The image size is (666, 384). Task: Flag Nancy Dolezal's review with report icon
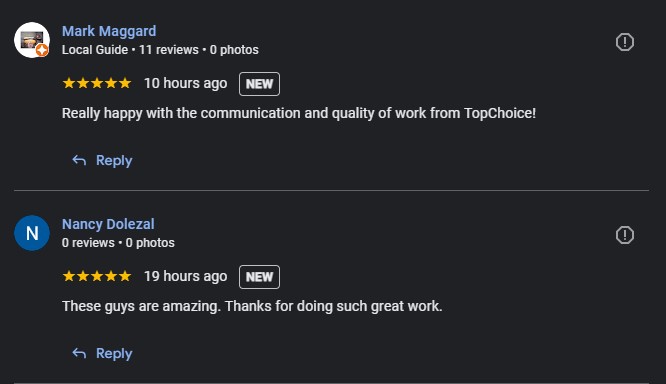coord(624,235)
